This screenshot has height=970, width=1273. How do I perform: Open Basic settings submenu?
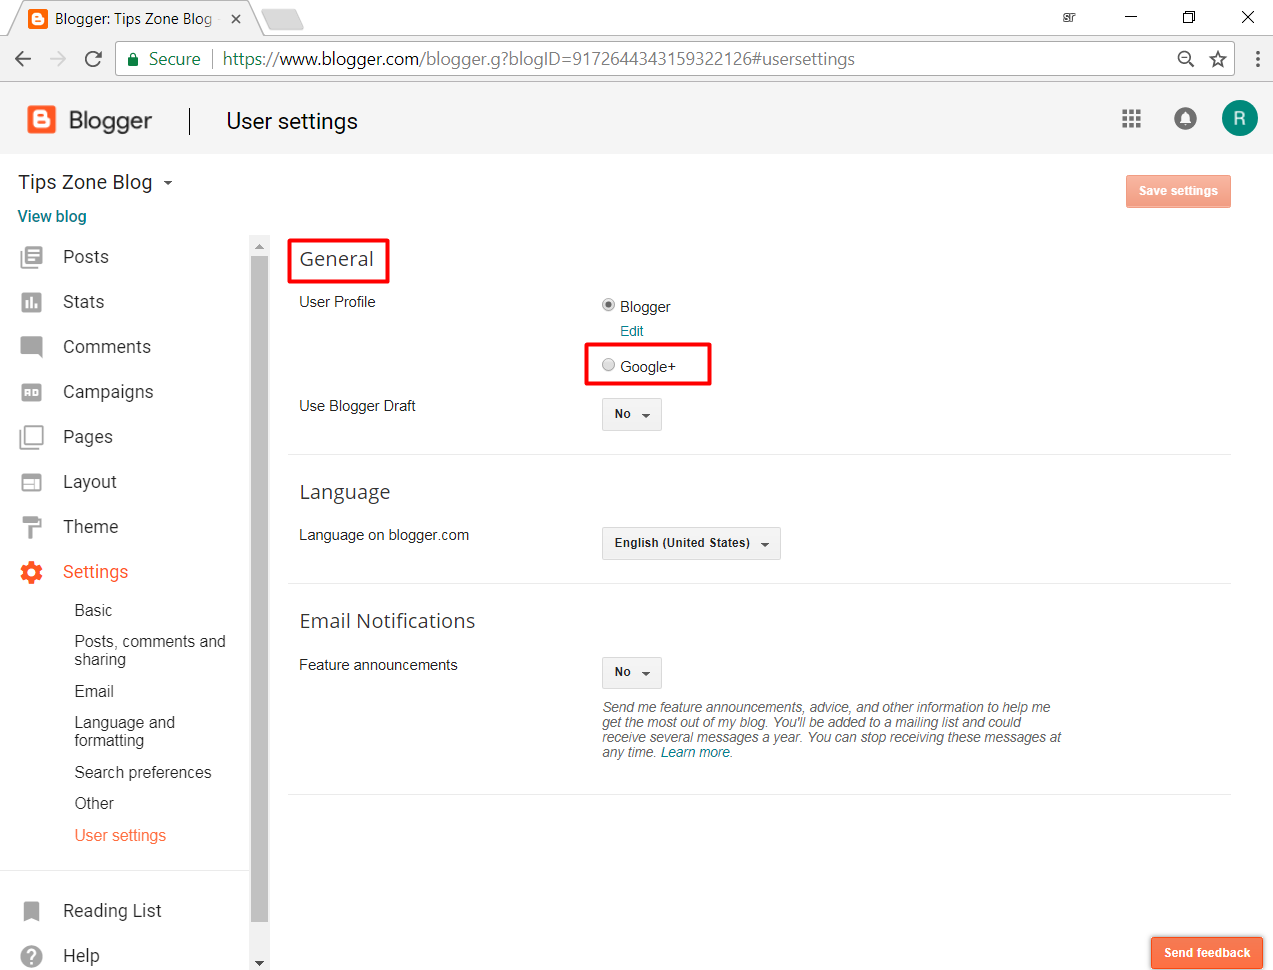click(x=93, y=610)
